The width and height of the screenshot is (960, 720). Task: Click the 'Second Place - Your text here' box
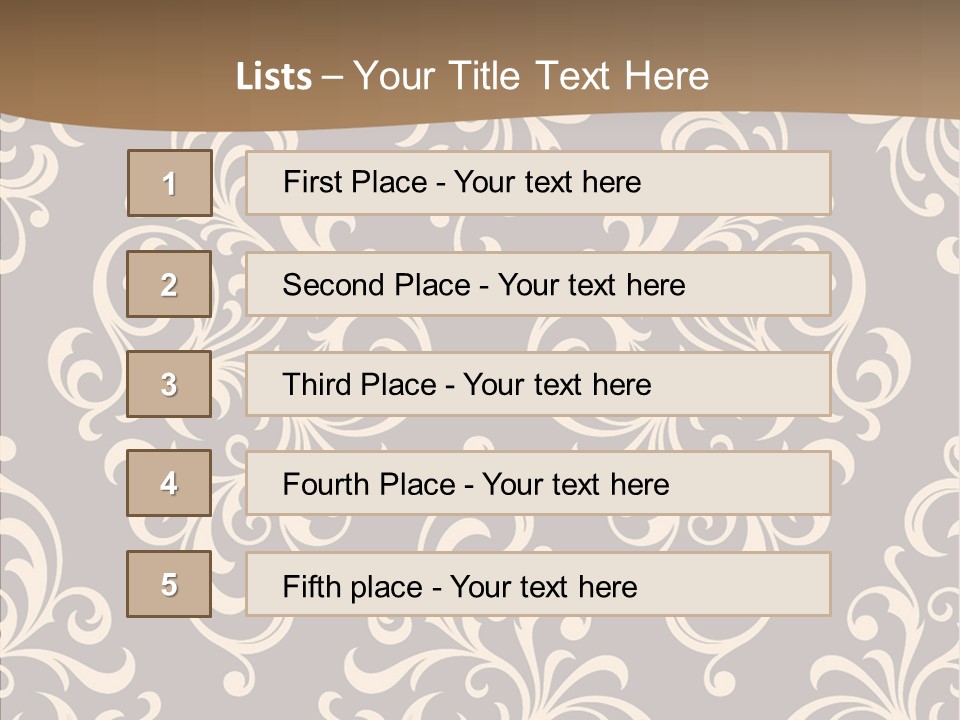click(538, 284)
